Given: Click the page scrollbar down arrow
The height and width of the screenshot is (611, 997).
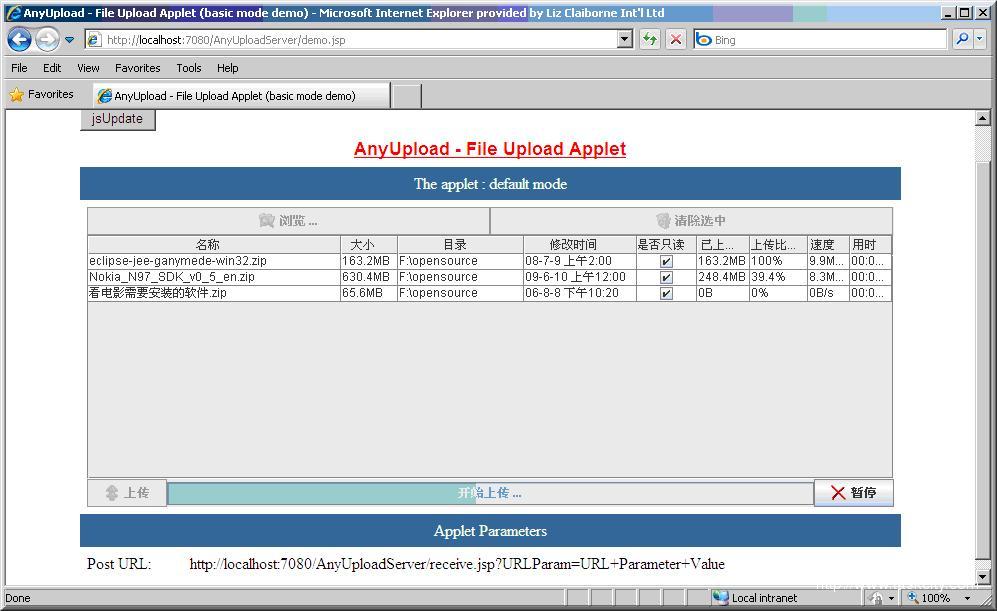Looking at the screenshot, I should (x=982, y=577).
